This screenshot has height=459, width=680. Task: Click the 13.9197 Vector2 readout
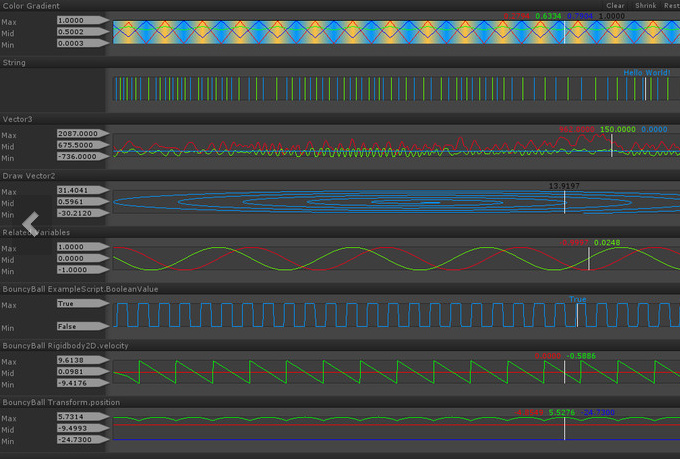click(x=564, y=186)
